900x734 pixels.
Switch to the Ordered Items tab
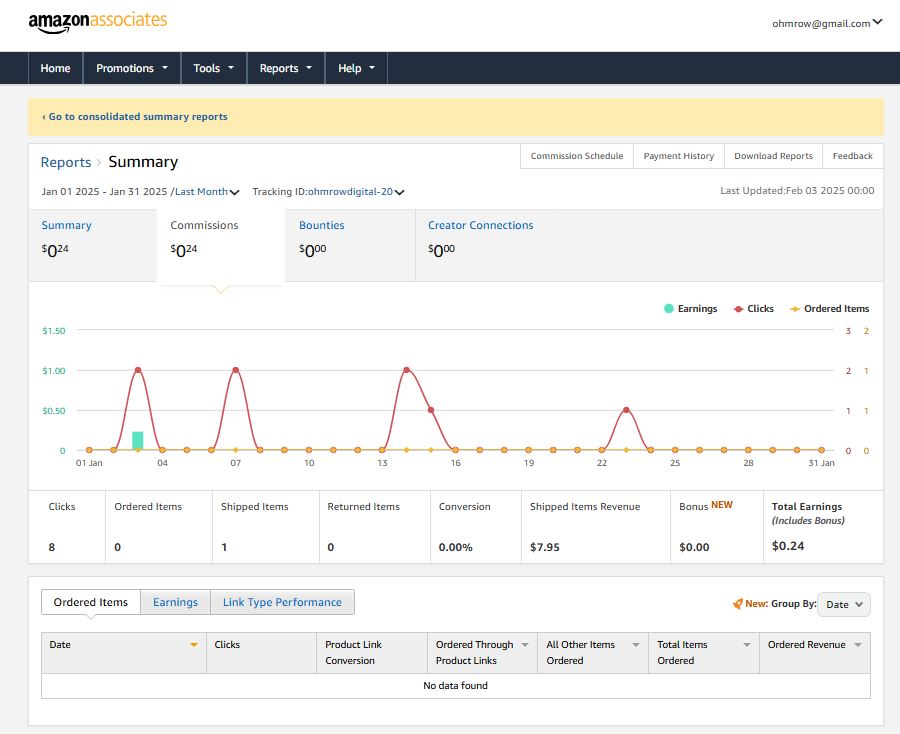pyautogui.click(x=91, y=602)
